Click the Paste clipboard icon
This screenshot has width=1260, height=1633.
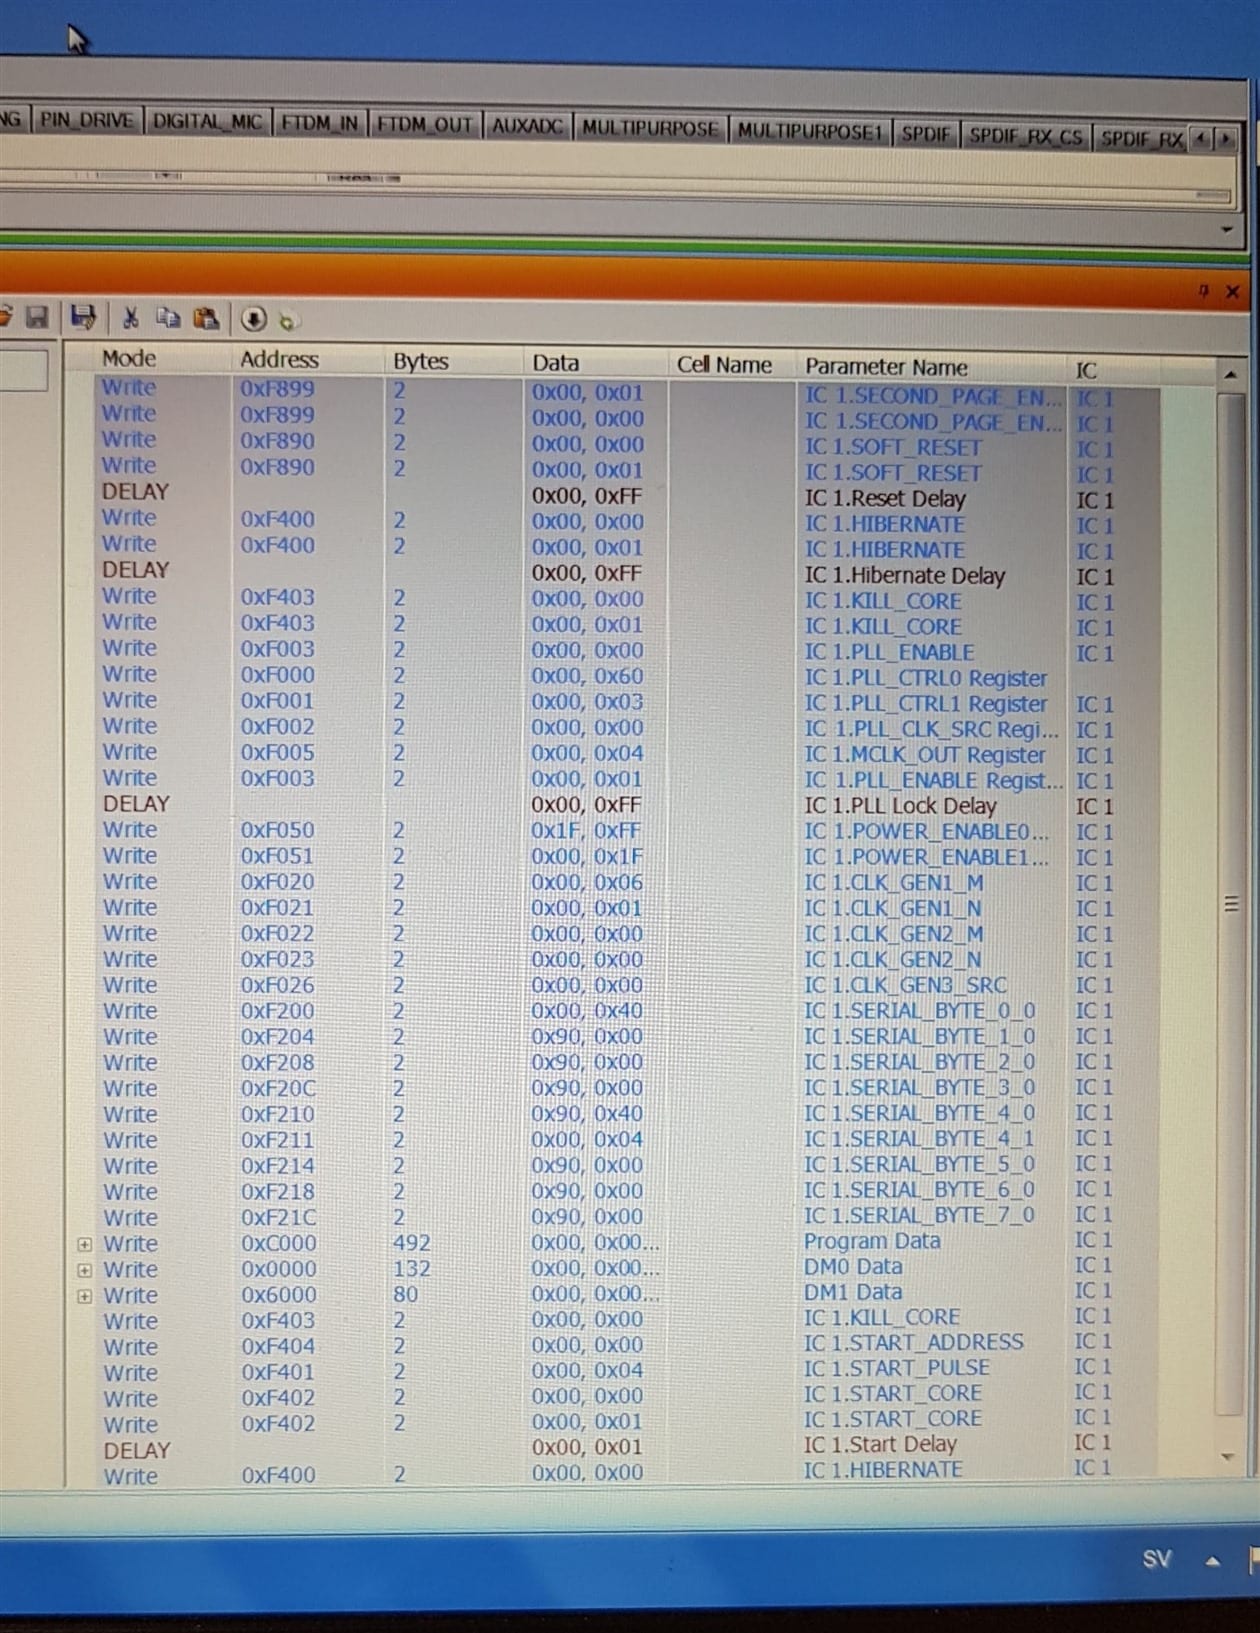pos(206,319)
